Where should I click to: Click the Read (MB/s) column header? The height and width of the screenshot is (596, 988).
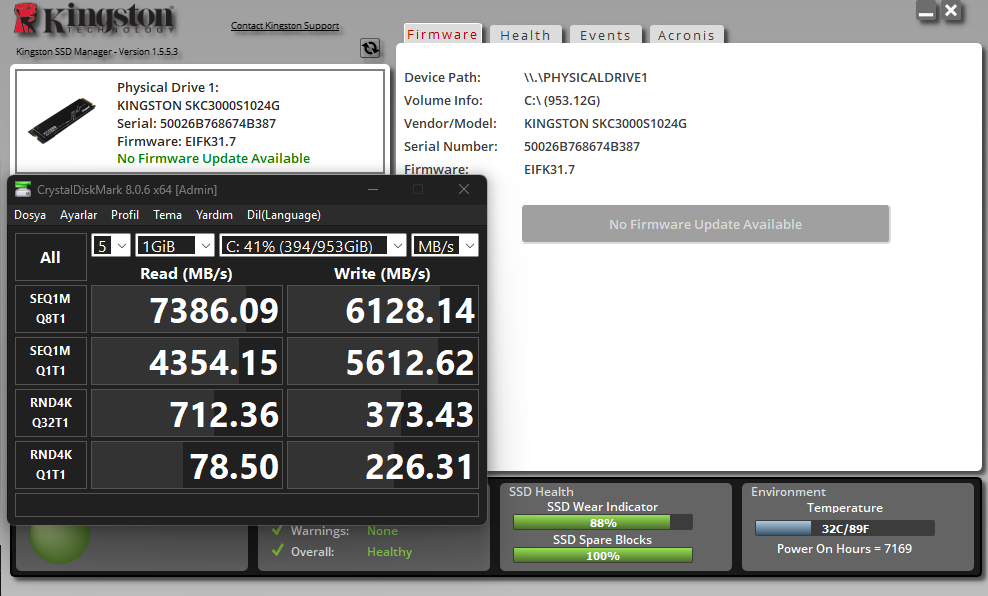(x=187, y=273)
